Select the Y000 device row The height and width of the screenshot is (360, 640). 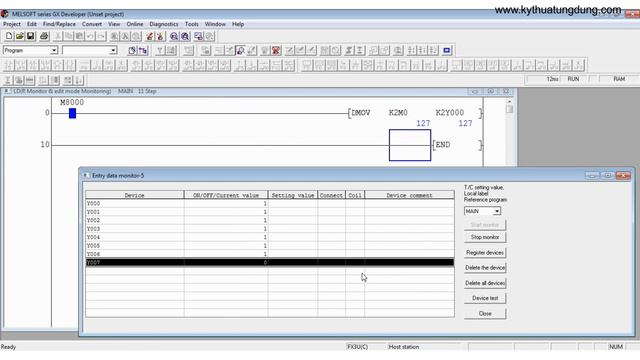point(269,203)
